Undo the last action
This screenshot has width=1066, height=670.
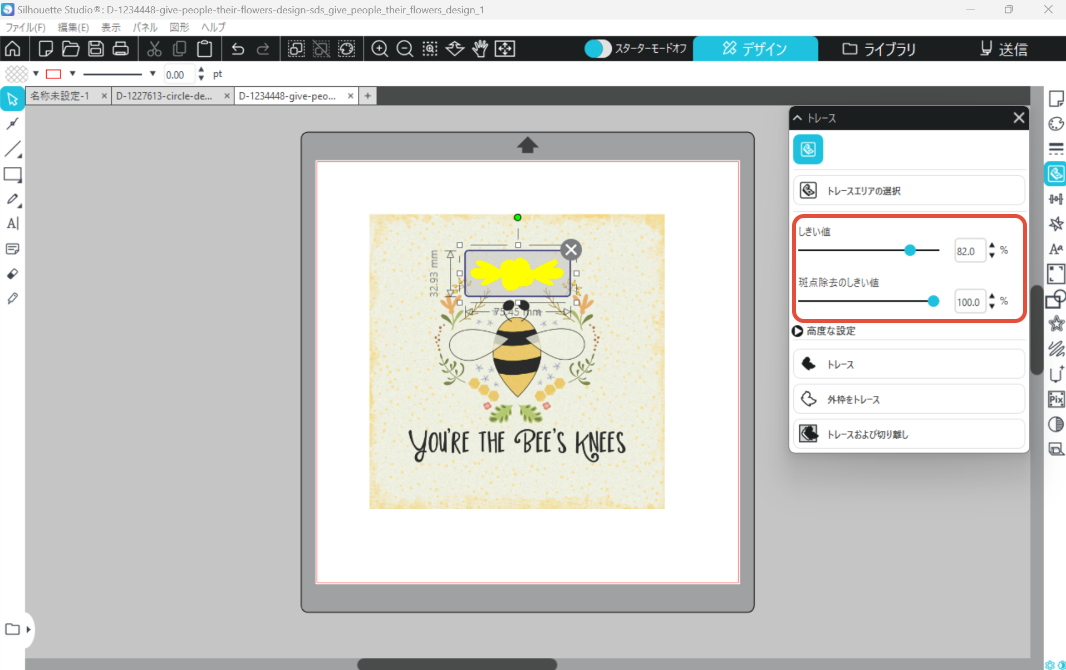pyautogui.click(x=238, y=49)
